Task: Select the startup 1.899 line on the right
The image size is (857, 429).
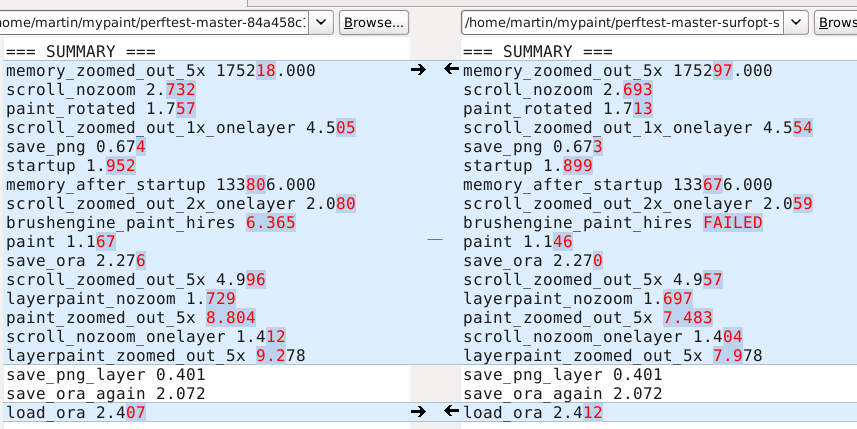Action: 528,165
